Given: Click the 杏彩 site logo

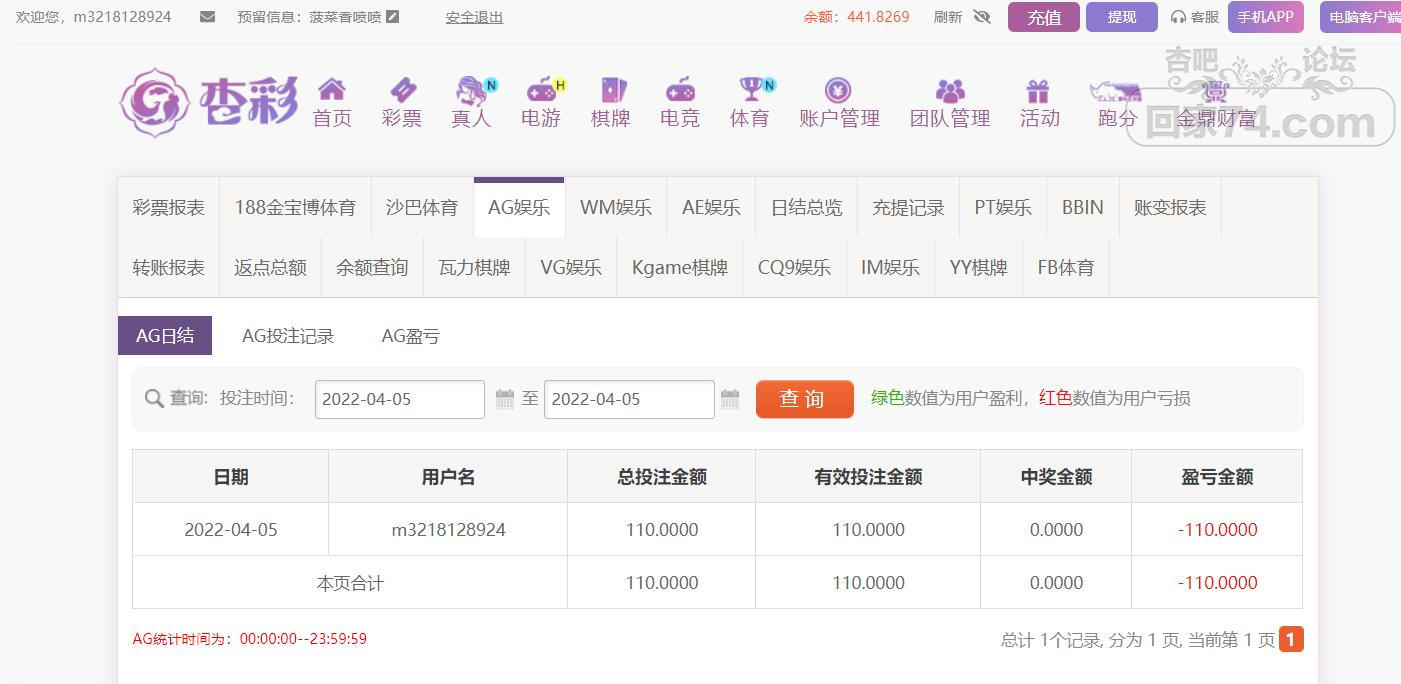Looking at the screenshot, I should pos(209,102).
